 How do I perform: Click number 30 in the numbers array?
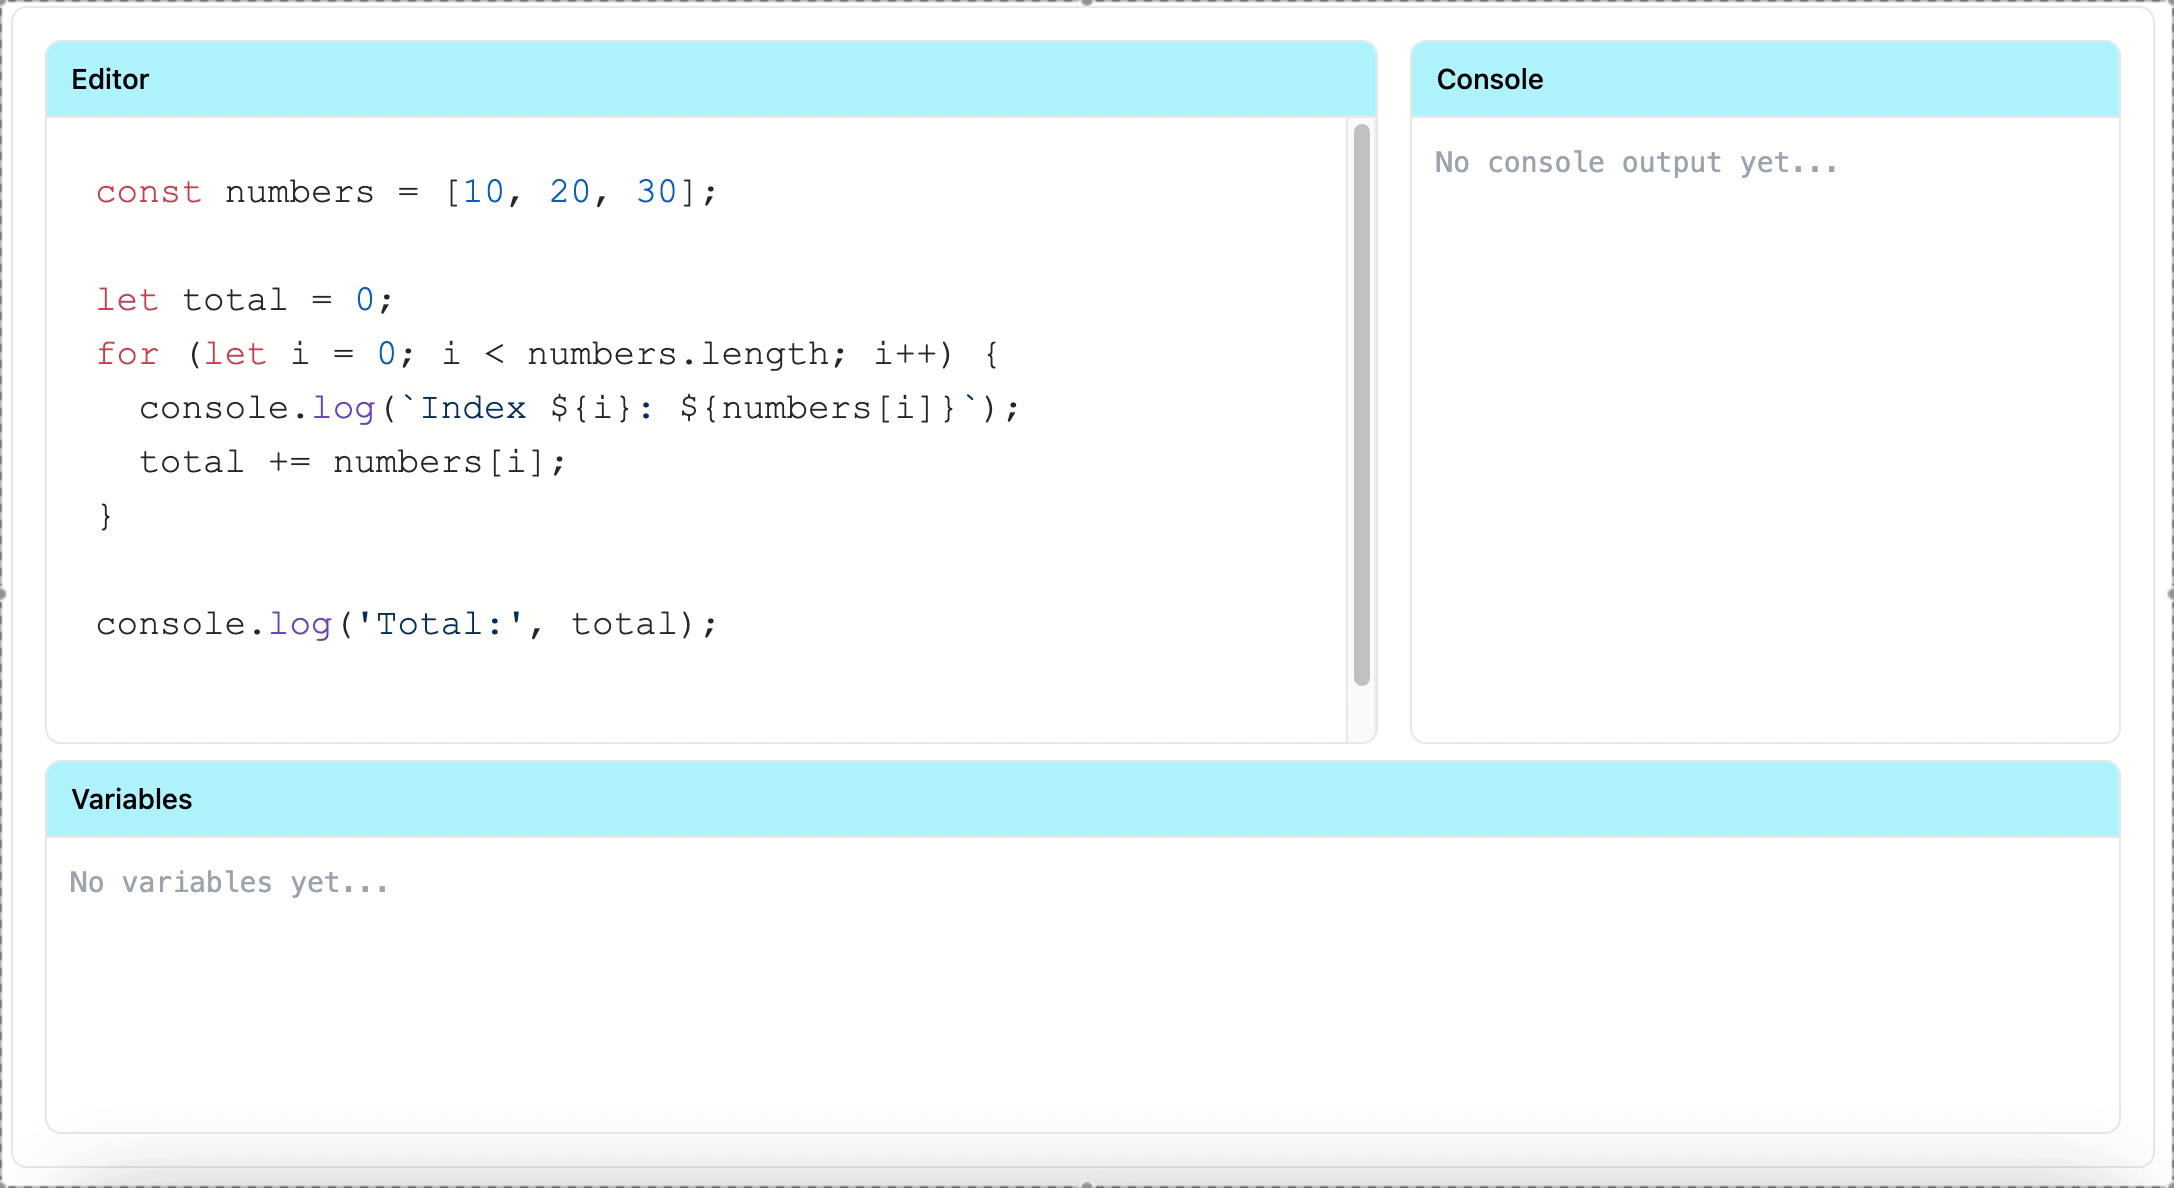(x=656, y=192)
